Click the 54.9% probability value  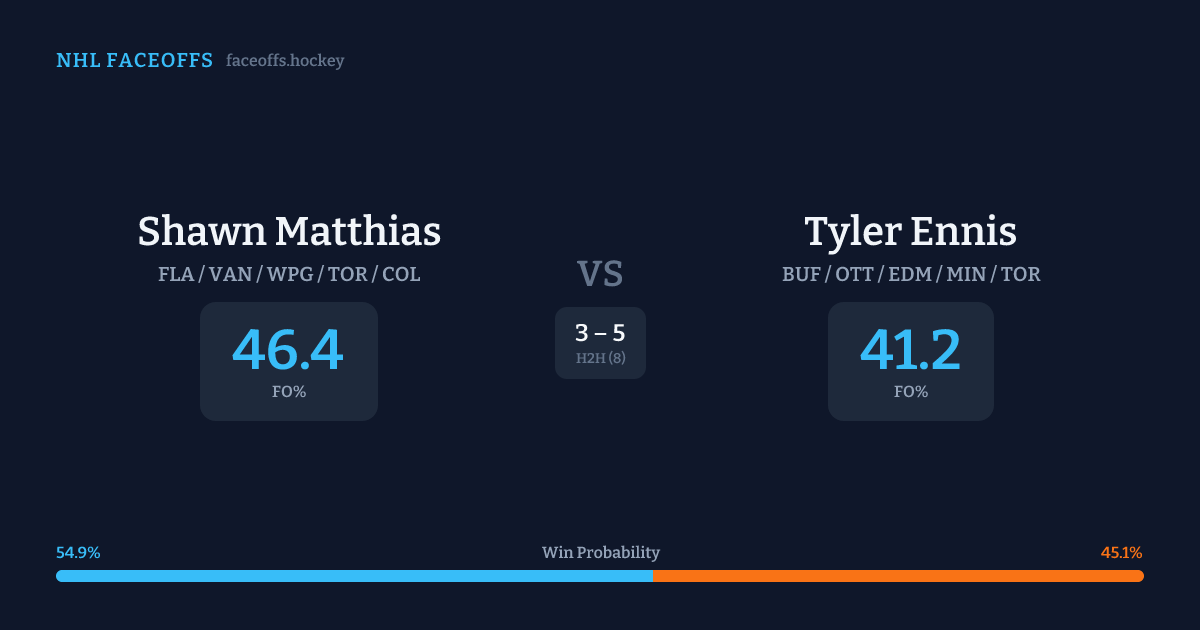click(78, 553)
